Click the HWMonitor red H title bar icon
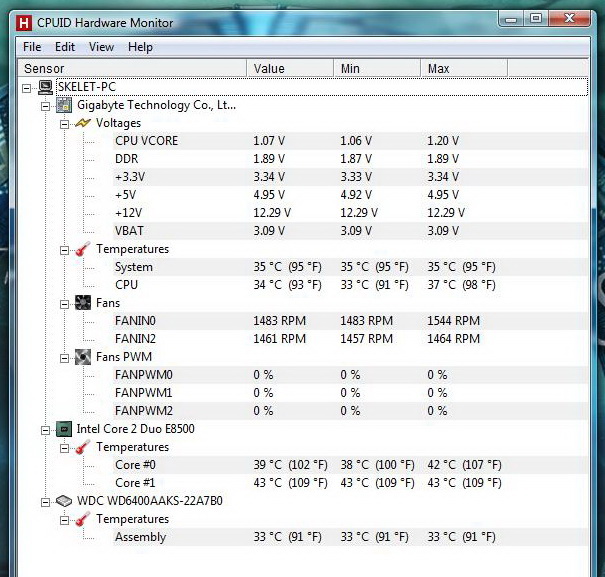 [24, 23]
